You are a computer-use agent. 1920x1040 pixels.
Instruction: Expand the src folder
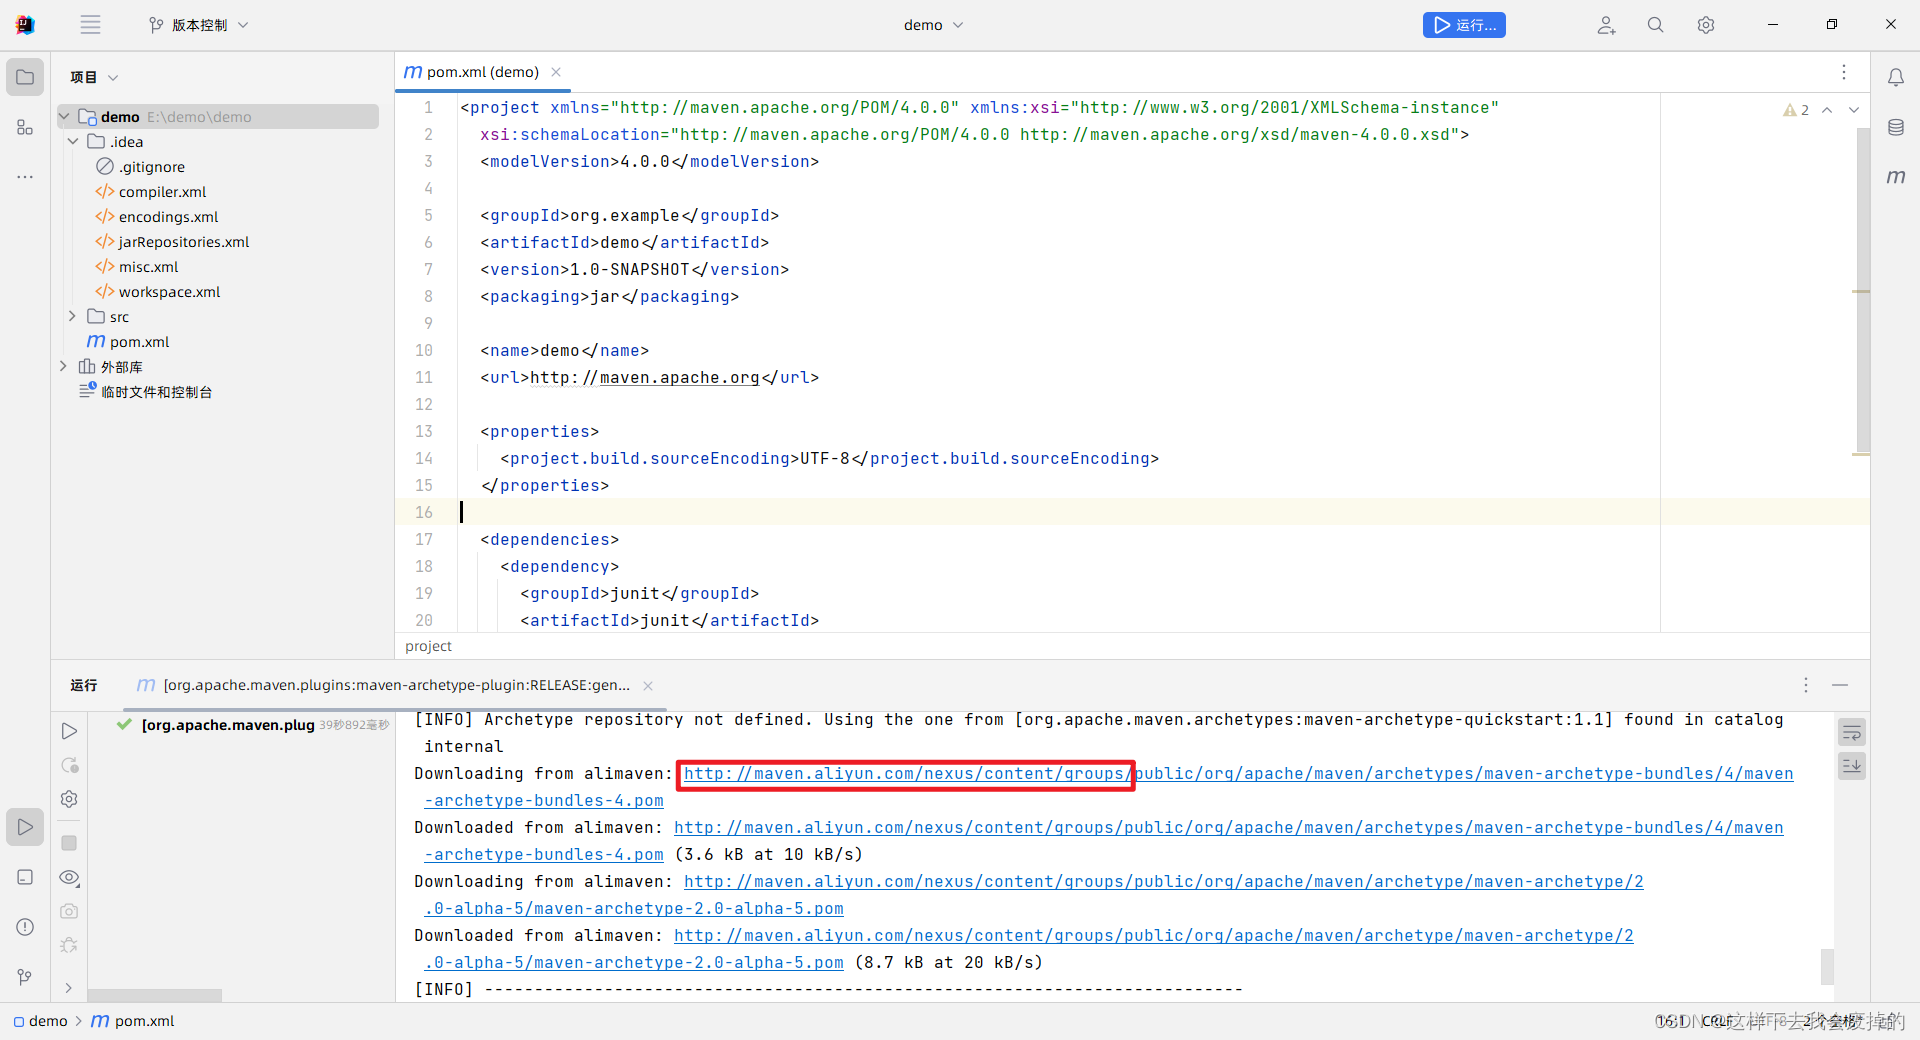pos(72,316)
